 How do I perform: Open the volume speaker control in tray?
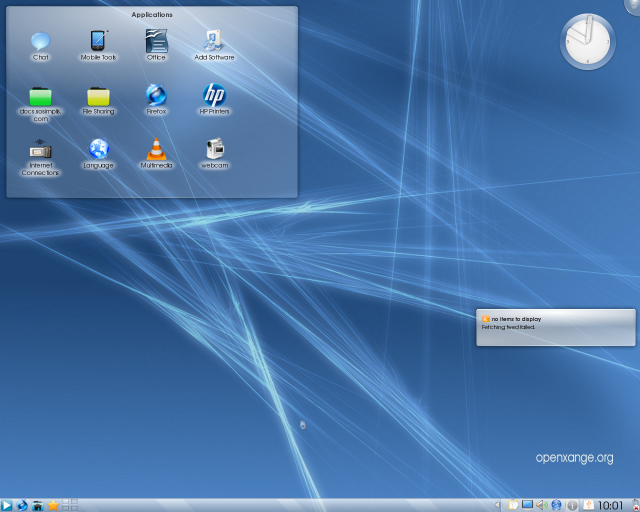(541, 505)
